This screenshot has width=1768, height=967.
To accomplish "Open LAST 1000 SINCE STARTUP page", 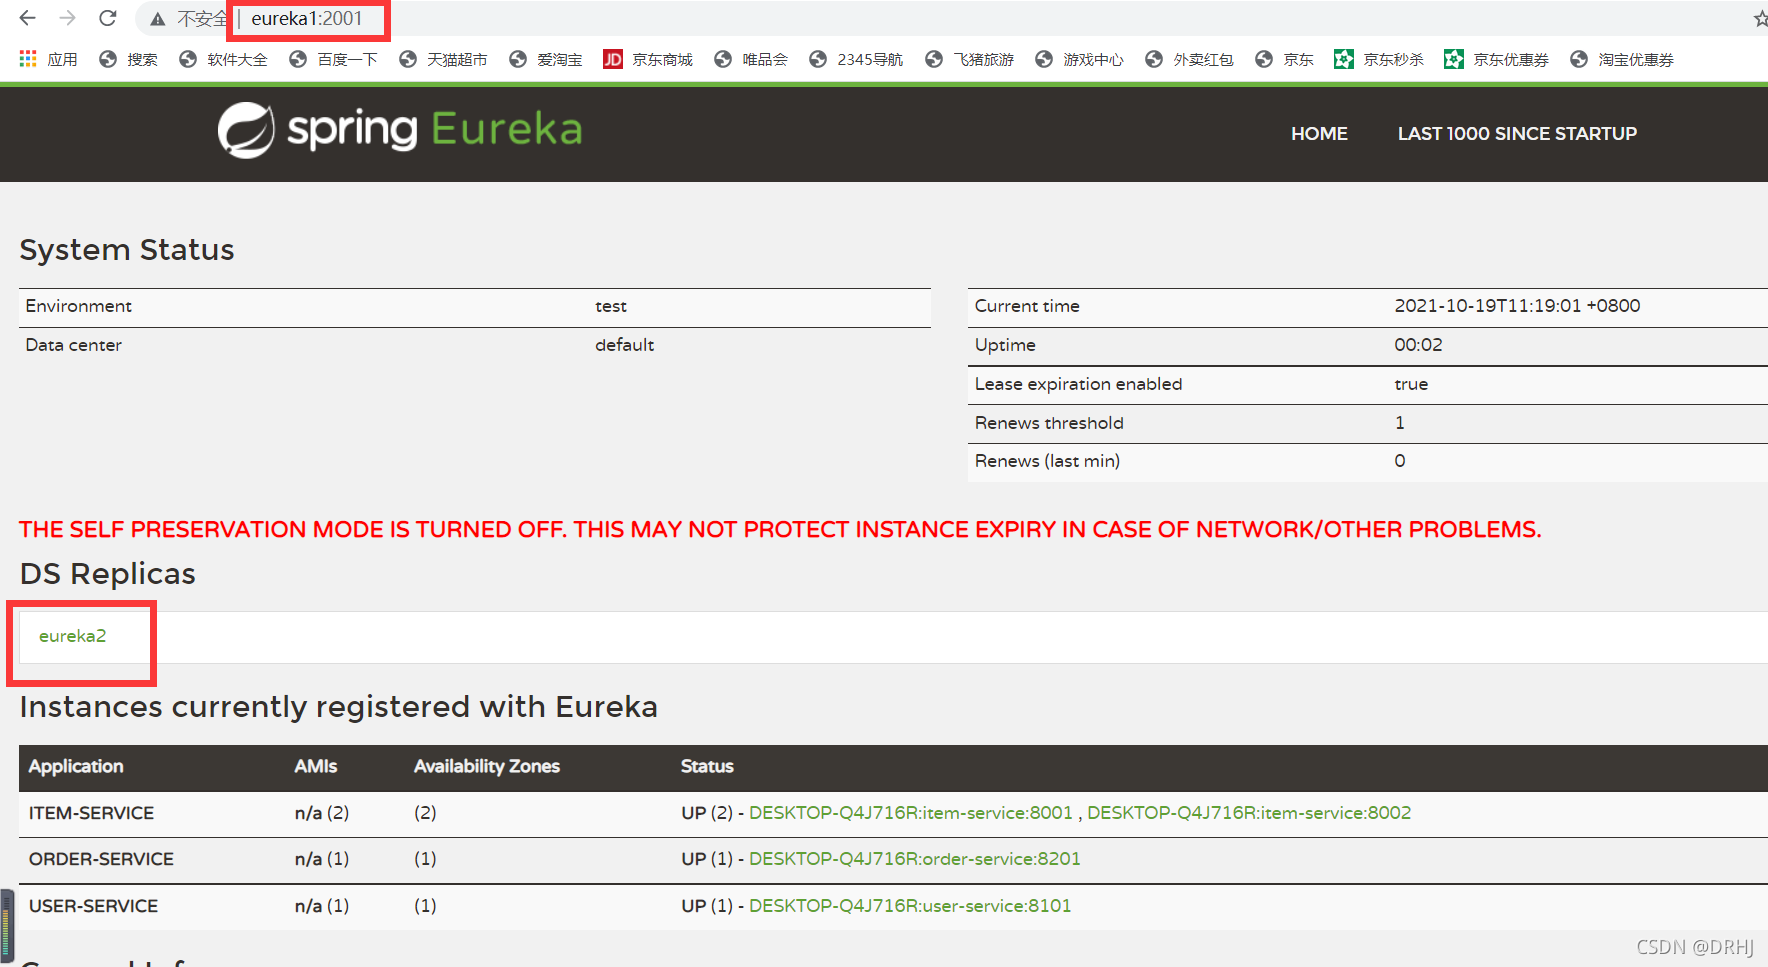I will pos(1517,133).
